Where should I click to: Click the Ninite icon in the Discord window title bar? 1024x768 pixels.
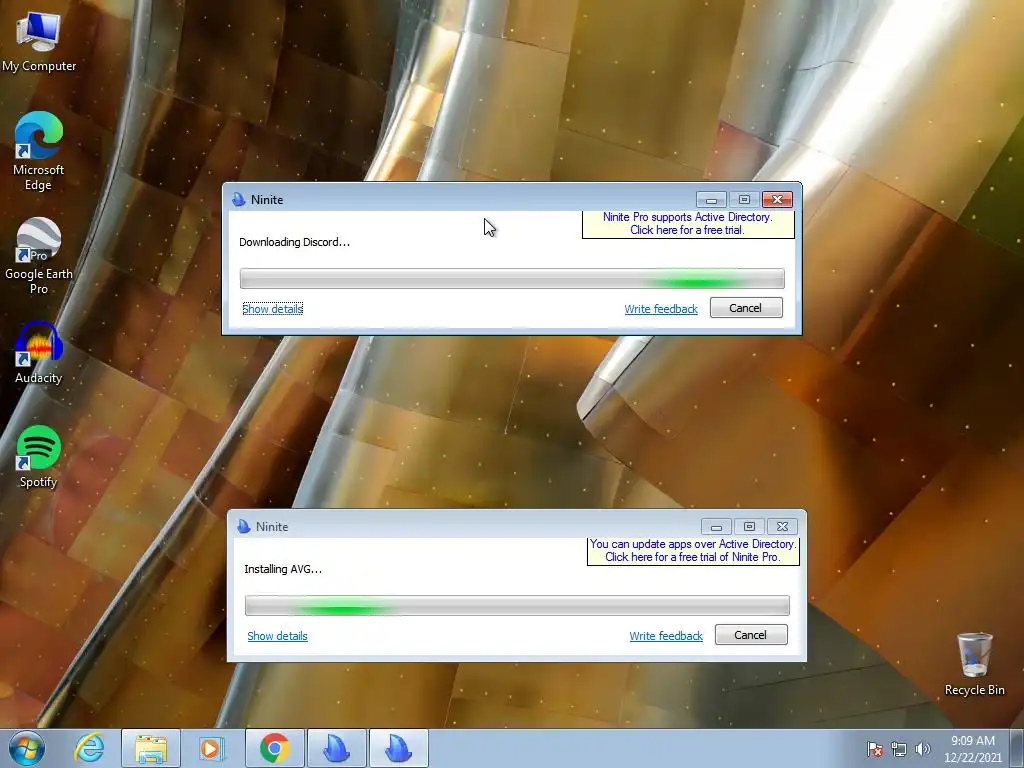point(238,200)
